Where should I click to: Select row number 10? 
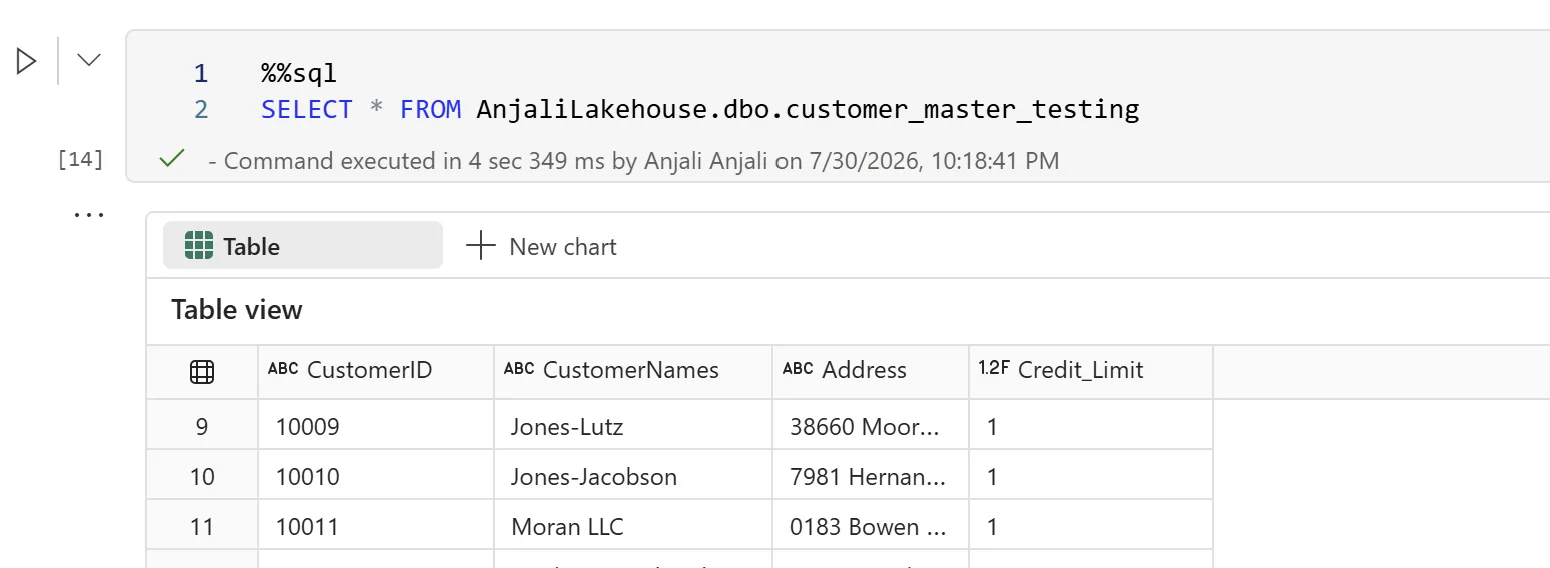coord(202,477)
